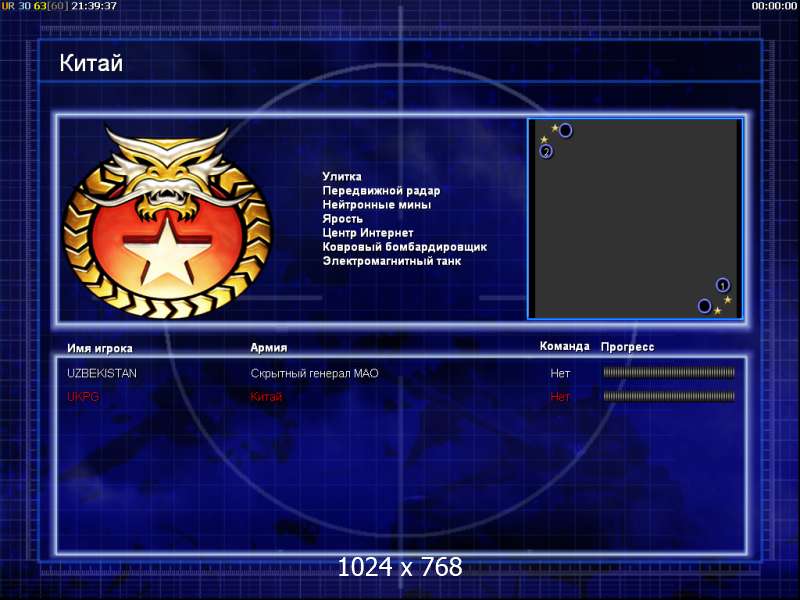Screen dimensions: 800x600
Task: Select Передвижной радар in the feature list
Action: (381, 191)
